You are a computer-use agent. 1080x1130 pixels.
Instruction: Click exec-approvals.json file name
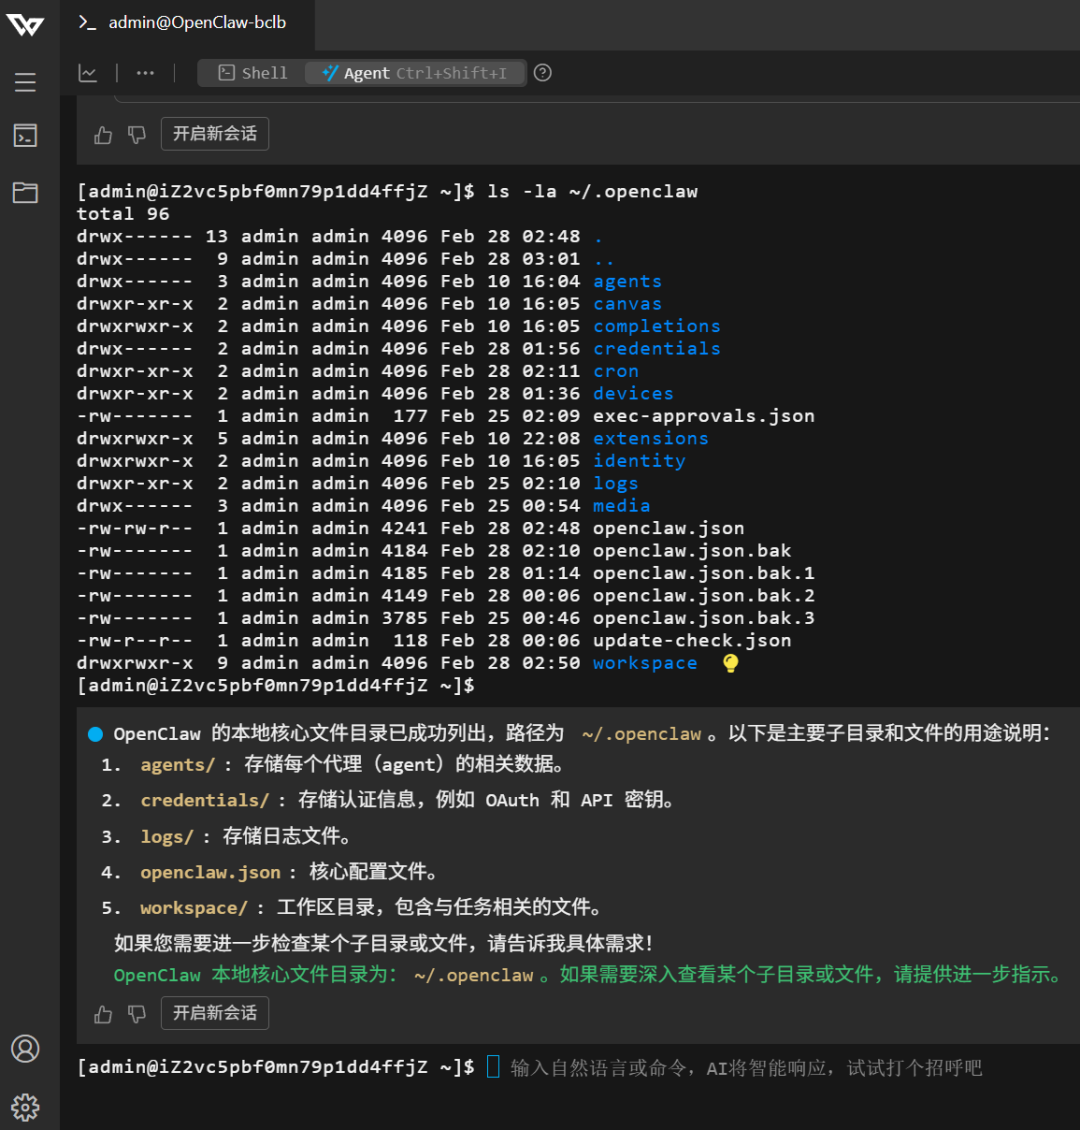pyautogui.click(x=703, y=416)
